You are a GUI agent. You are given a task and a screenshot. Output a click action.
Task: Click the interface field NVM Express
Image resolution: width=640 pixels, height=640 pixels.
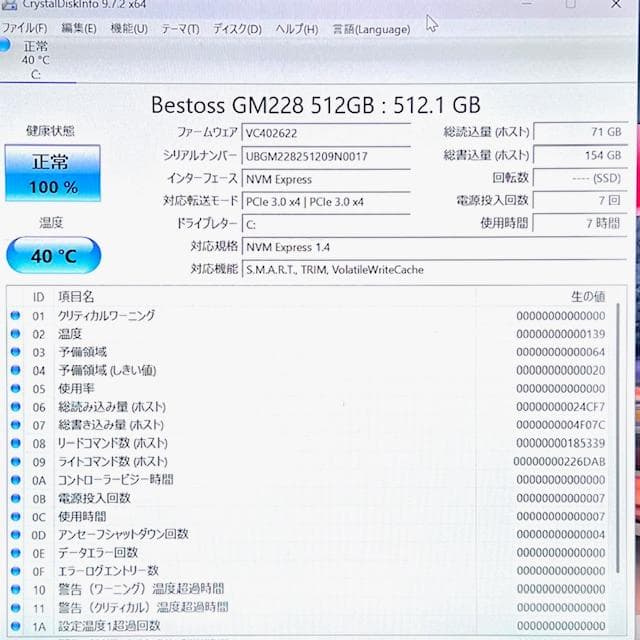pos(326,179)
